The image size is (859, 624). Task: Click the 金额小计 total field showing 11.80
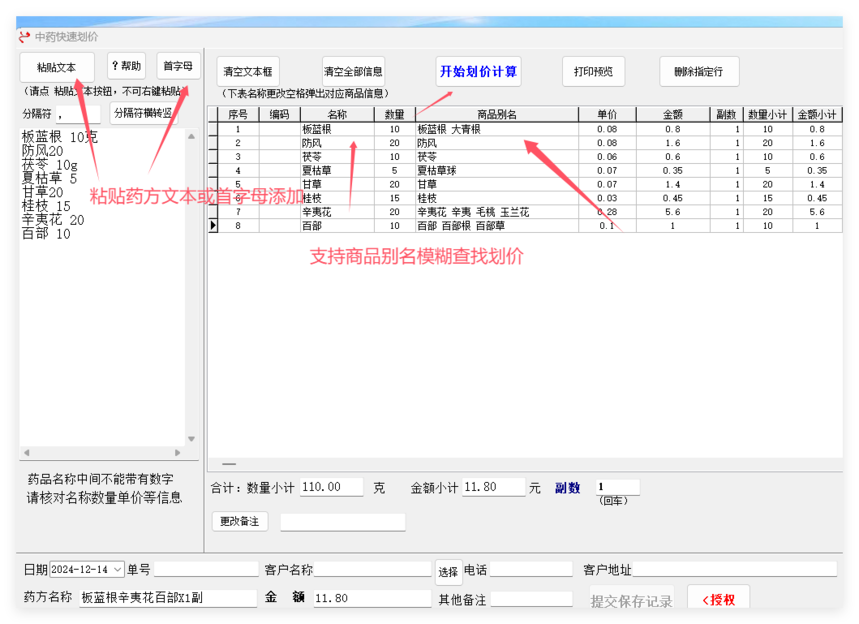point(494,487)
